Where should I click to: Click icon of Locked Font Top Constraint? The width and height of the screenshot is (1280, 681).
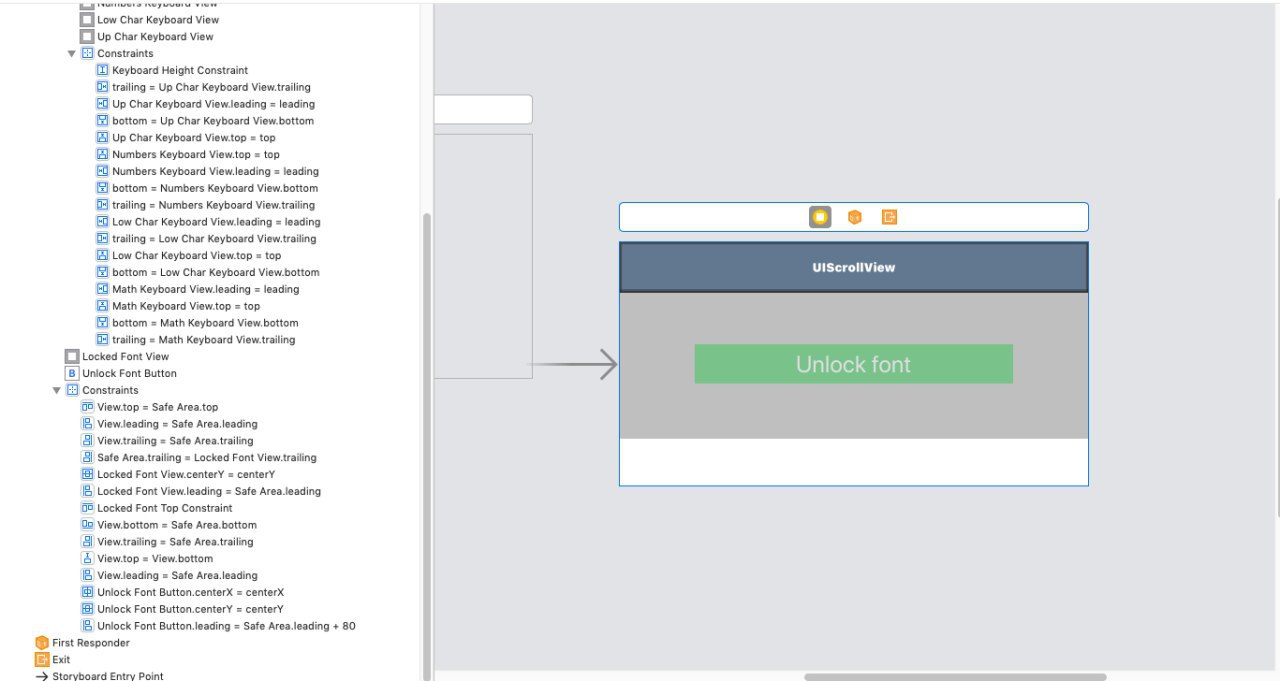(x=88, y=509)
